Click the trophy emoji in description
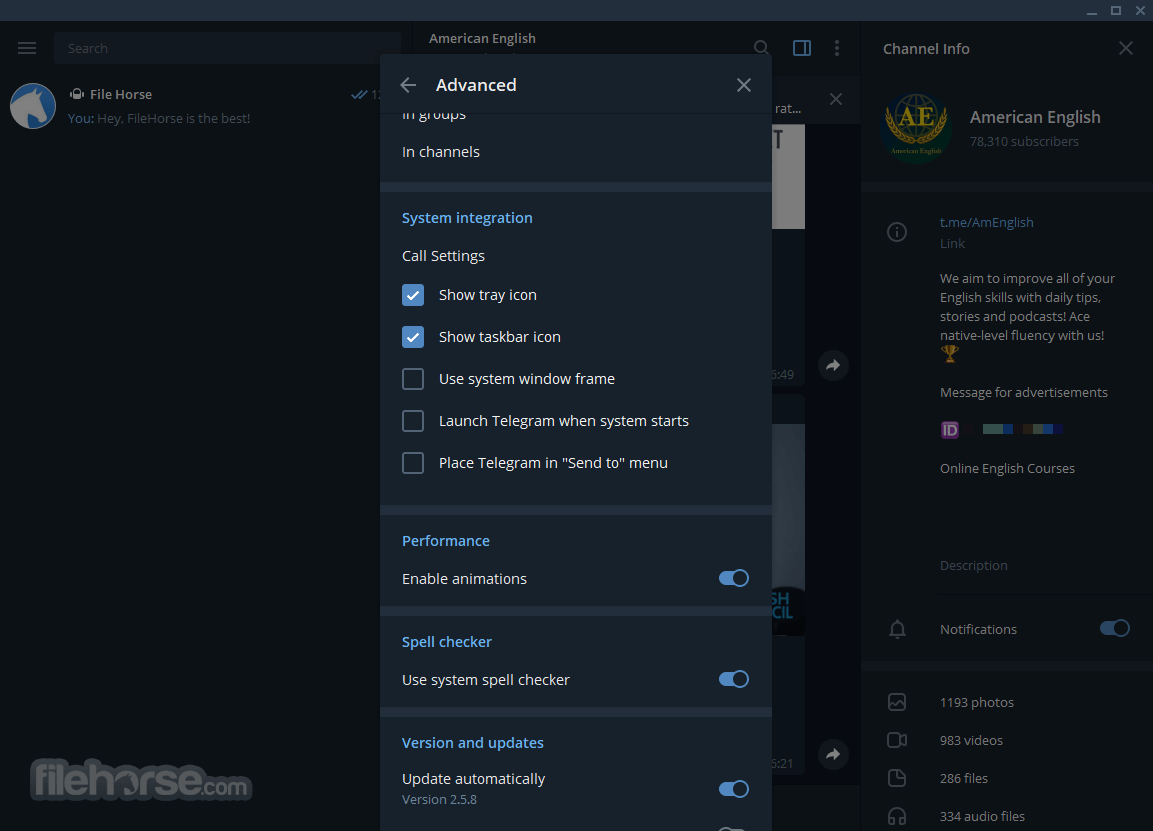Viewport: 1153px width, 831px height. [x=949, y=354]
